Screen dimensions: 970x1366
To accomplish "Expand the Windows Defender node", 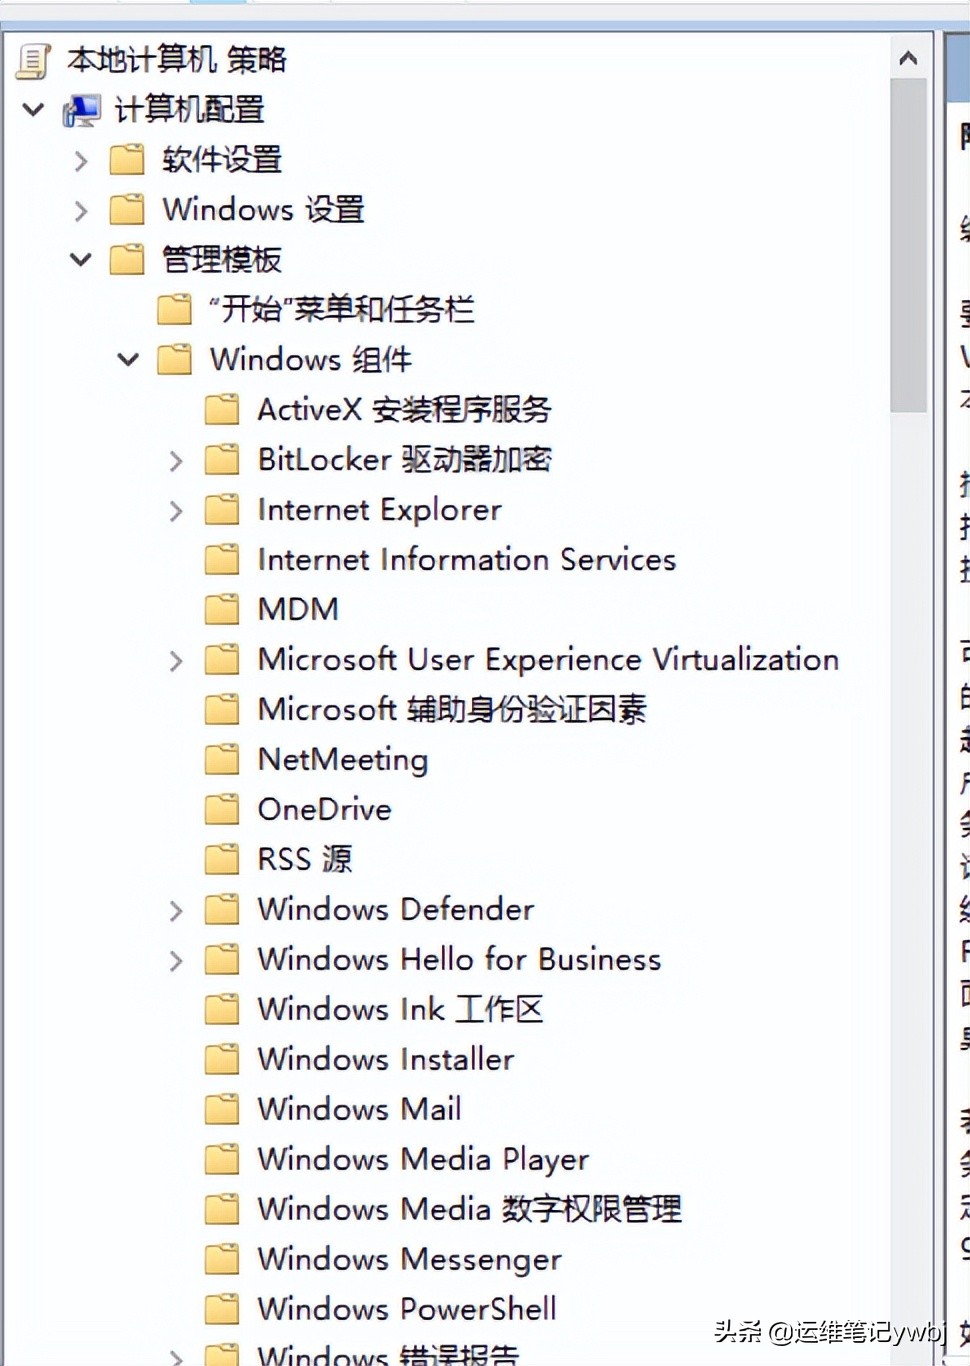I will [x=176, y=909].
